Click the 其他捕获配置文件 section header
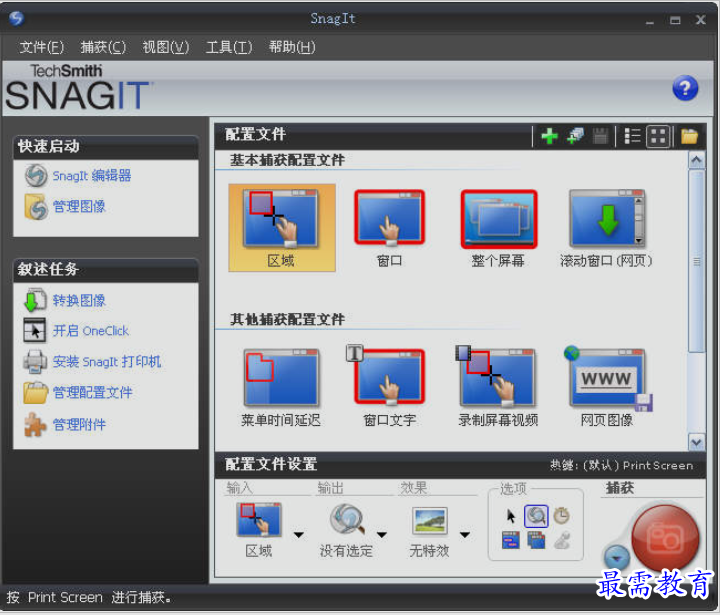Screen dimensions: 720x615 (x=287, y=319)
